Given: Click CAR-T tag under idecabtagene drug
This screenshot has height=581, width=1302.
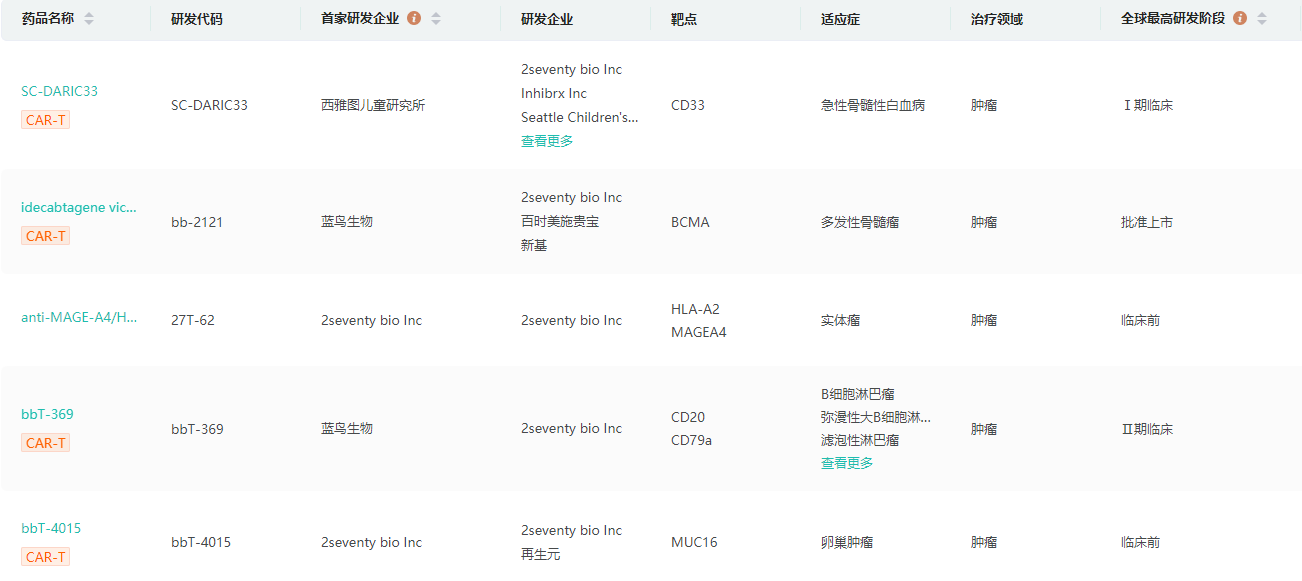Looking at the screenshot, I should pos(46,236).
